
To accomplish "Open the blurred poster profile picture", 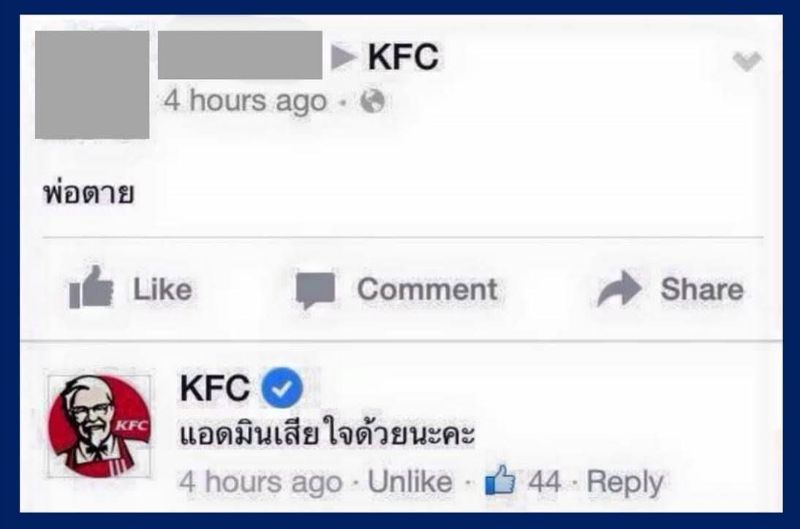I will click(92, 85).
